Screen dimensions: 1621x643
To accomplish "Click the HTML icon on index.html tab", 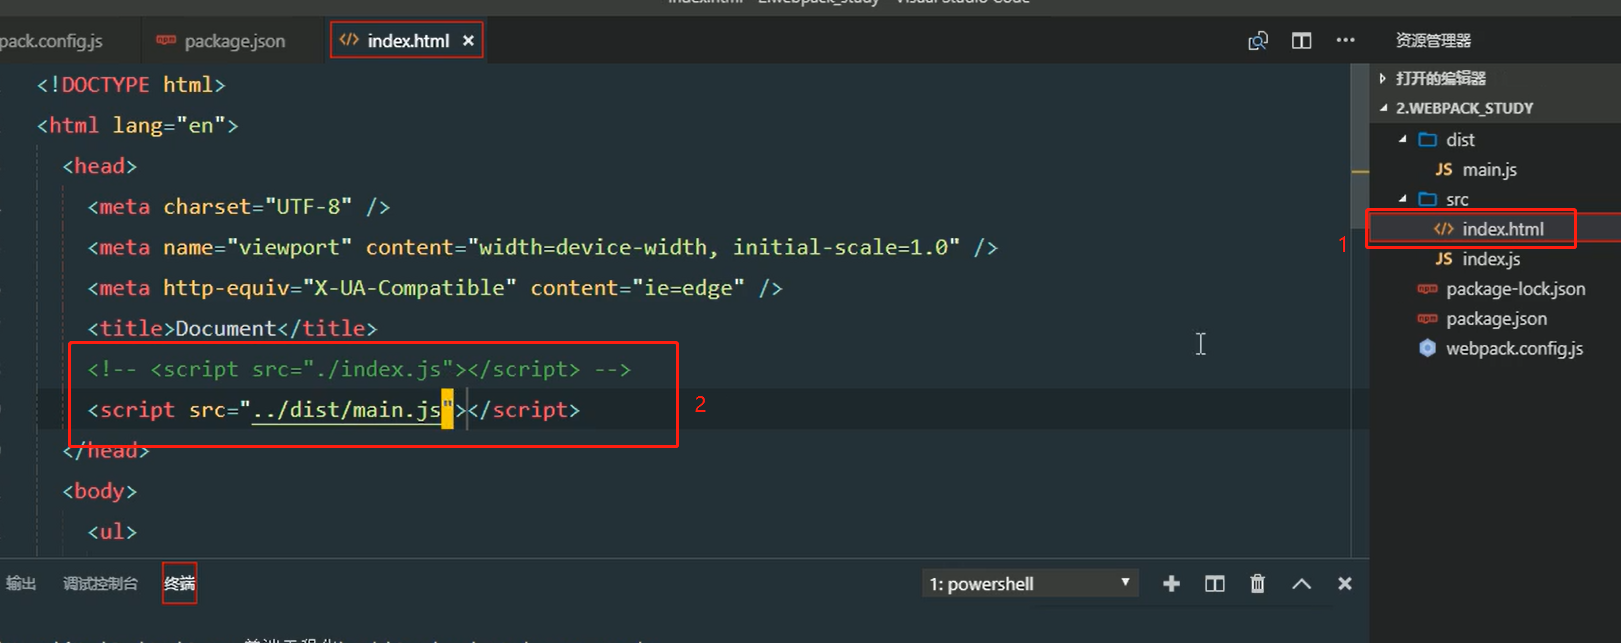I will [x=349, y=40].
